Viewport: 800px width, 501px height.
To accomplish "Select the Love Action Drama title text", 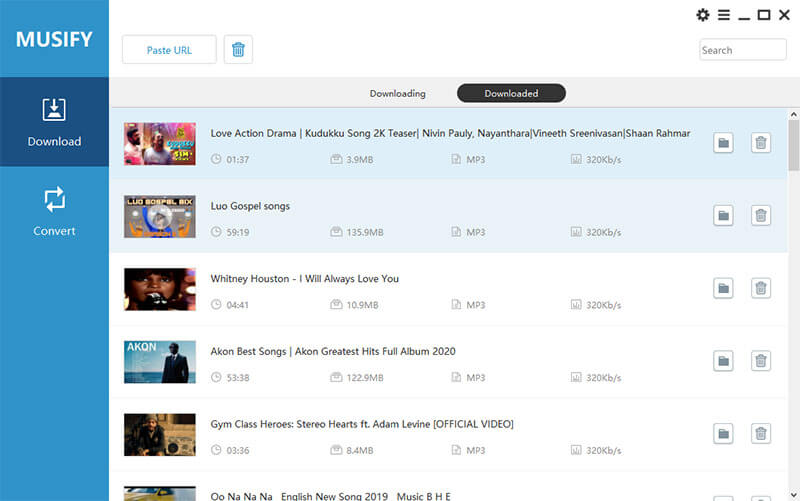I will (450, 133).
